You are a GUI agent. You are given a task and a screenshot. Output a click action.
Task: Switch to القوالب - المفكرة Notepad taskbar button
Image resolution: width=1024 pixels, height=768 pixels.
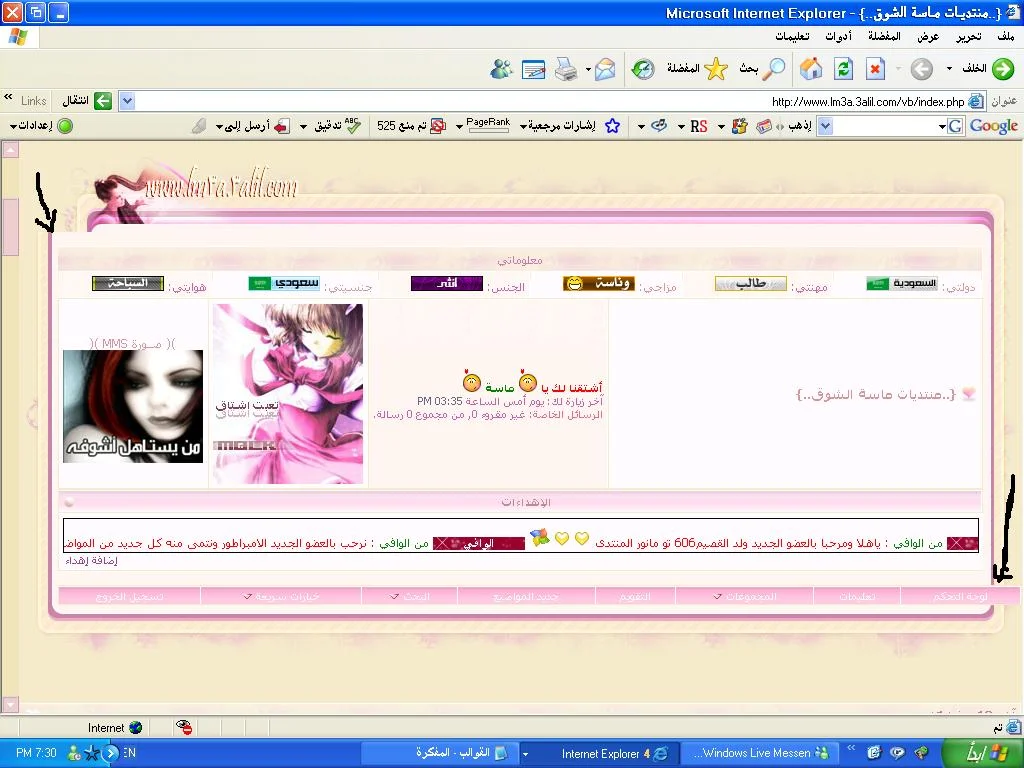tap(439, 753)
